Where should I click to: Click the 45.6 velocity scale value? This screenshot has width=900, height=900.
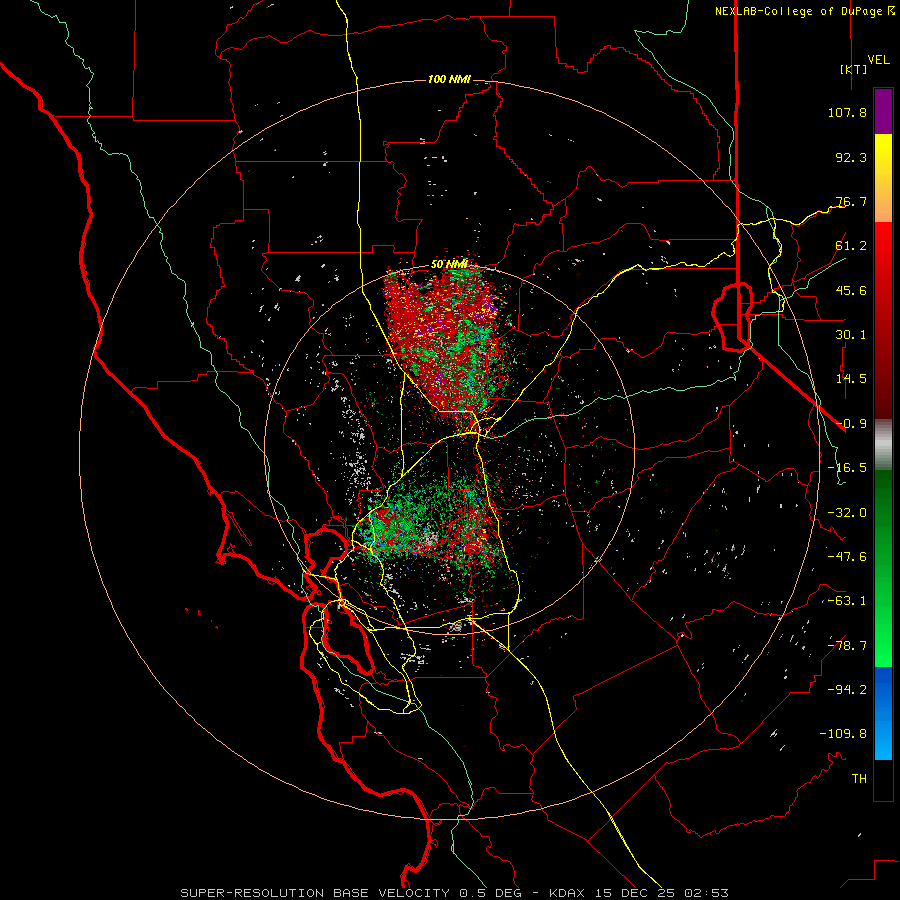click(x=851, y=290)
